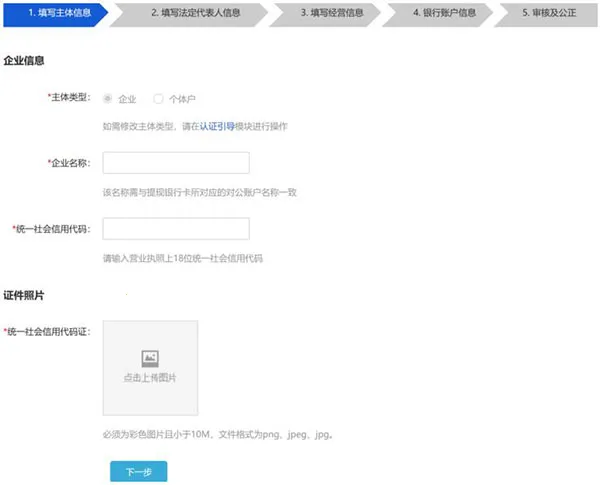Image resolution: width=600 pixels, height=485 pixels.
Task: Select the 企业 radio button
Action: pos(108,99)
